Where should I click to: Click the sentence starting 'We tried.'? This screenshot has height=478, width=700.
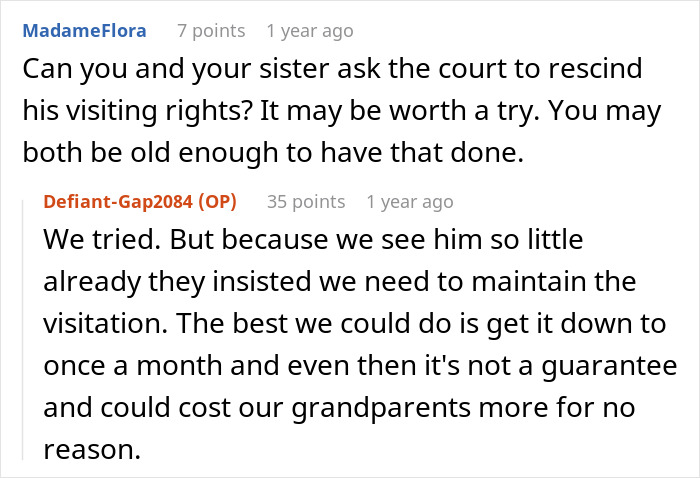click(x=102, y=240)
